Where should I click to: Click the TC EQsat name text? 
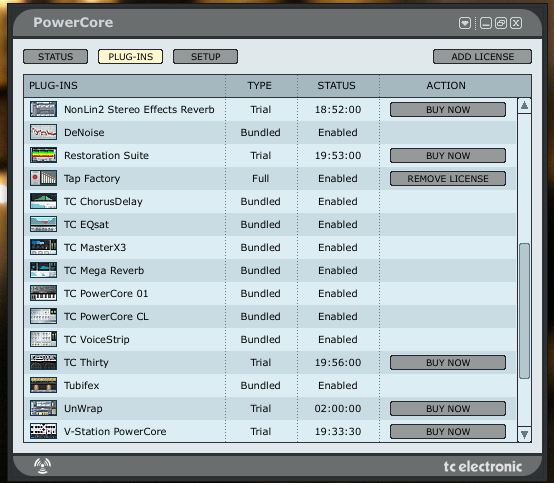pos(86,225)
